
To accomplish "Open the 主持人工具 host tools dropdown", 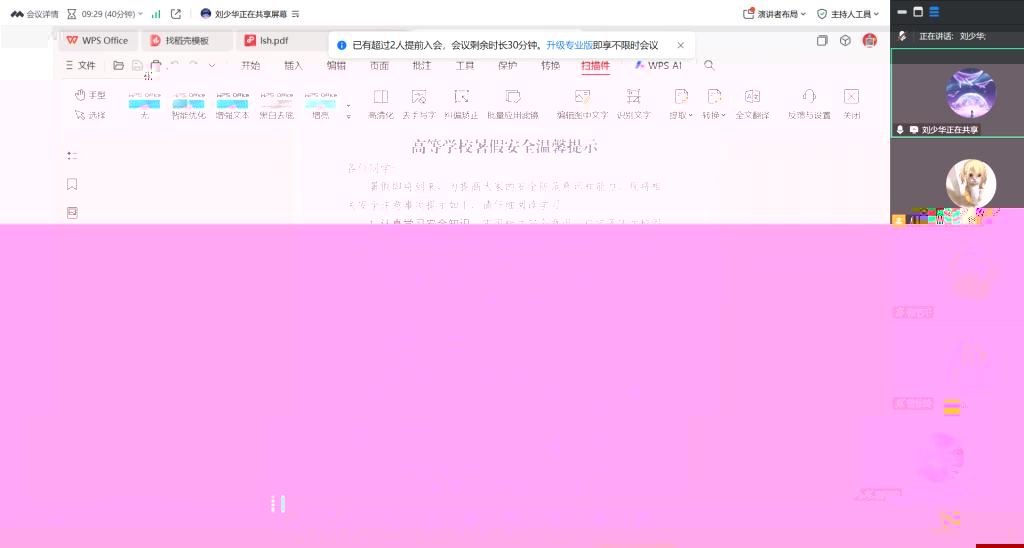I will 848,14.
